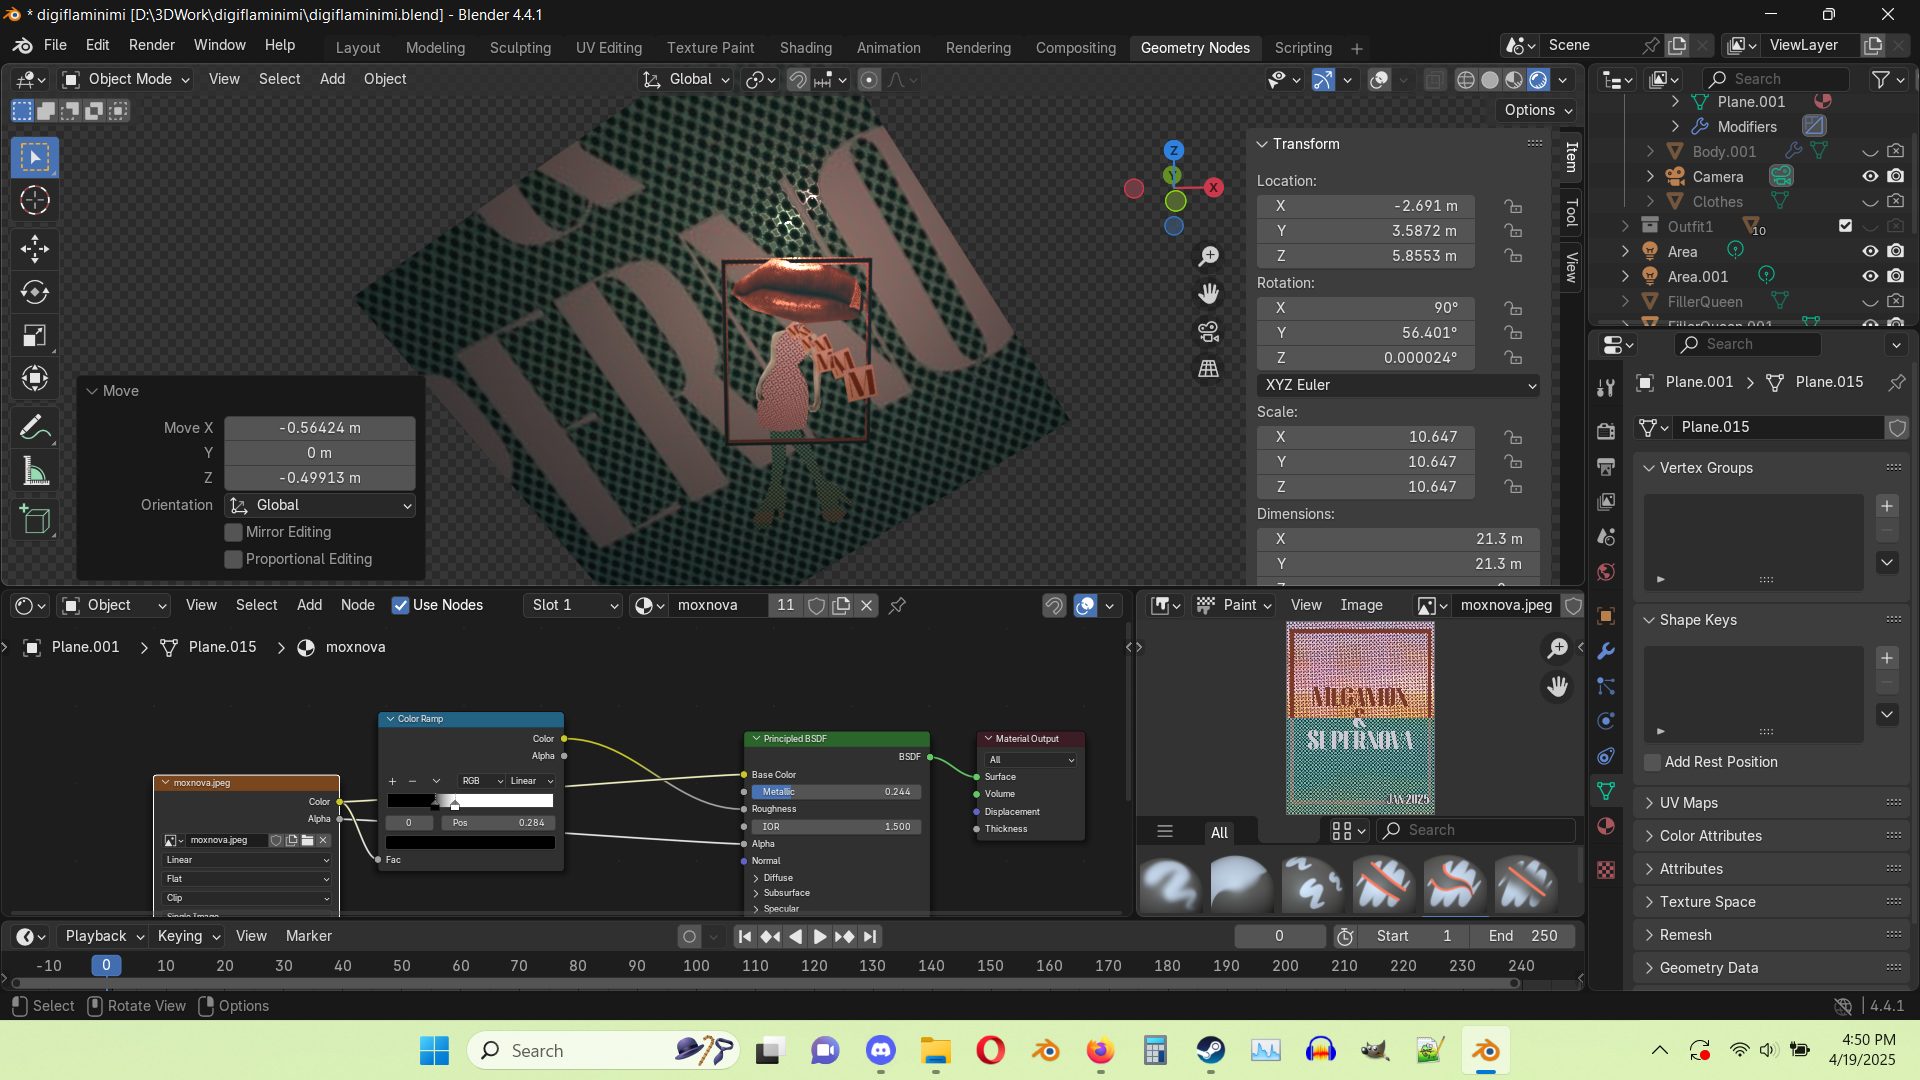Image resolution: width=1920 pixels, height=1080 pixels.
Task: Open the Output properties printer icon
Action: click(1606, 466)
